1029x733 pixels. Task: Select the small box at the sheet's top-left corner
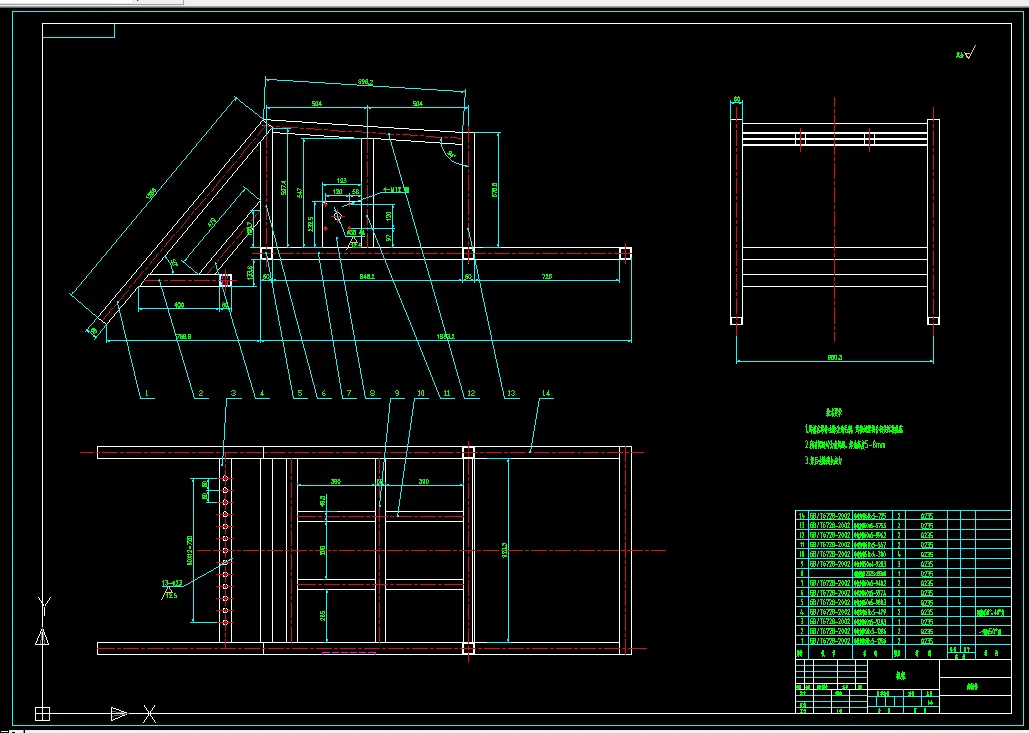pyautogui.click(x=79, y=31)
